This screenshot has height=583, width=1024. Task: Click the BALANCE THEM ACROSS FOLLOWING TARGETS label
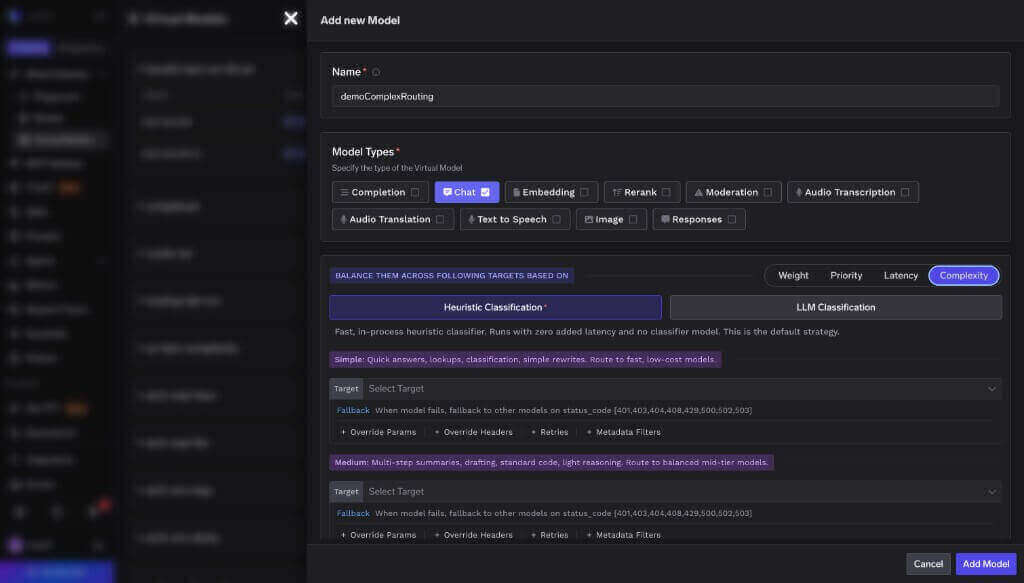[x=451, y=276]
